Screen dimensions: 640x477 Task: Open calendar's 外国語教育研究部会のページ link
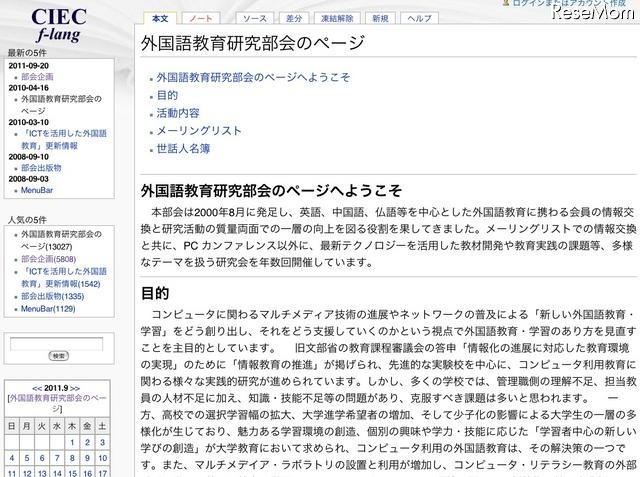pos(57,403)
